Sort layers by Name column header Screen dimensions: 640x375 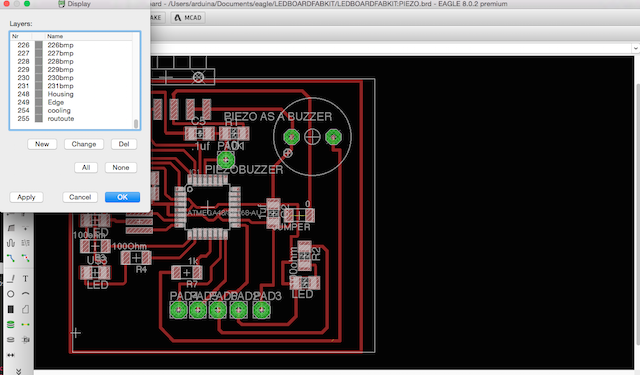88,36
